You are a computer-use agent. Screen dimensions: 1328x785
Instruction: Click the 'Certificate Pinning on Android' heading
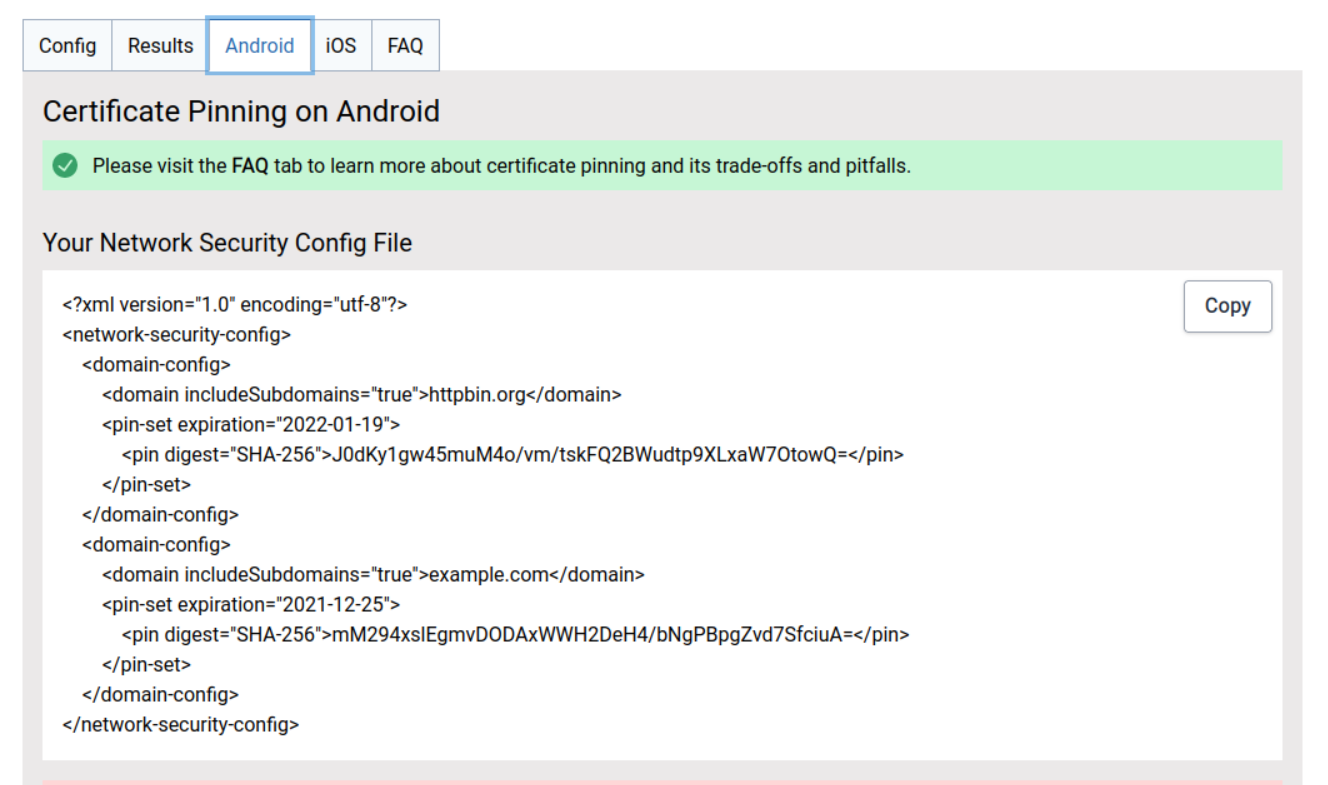click(x=241, y=111)
